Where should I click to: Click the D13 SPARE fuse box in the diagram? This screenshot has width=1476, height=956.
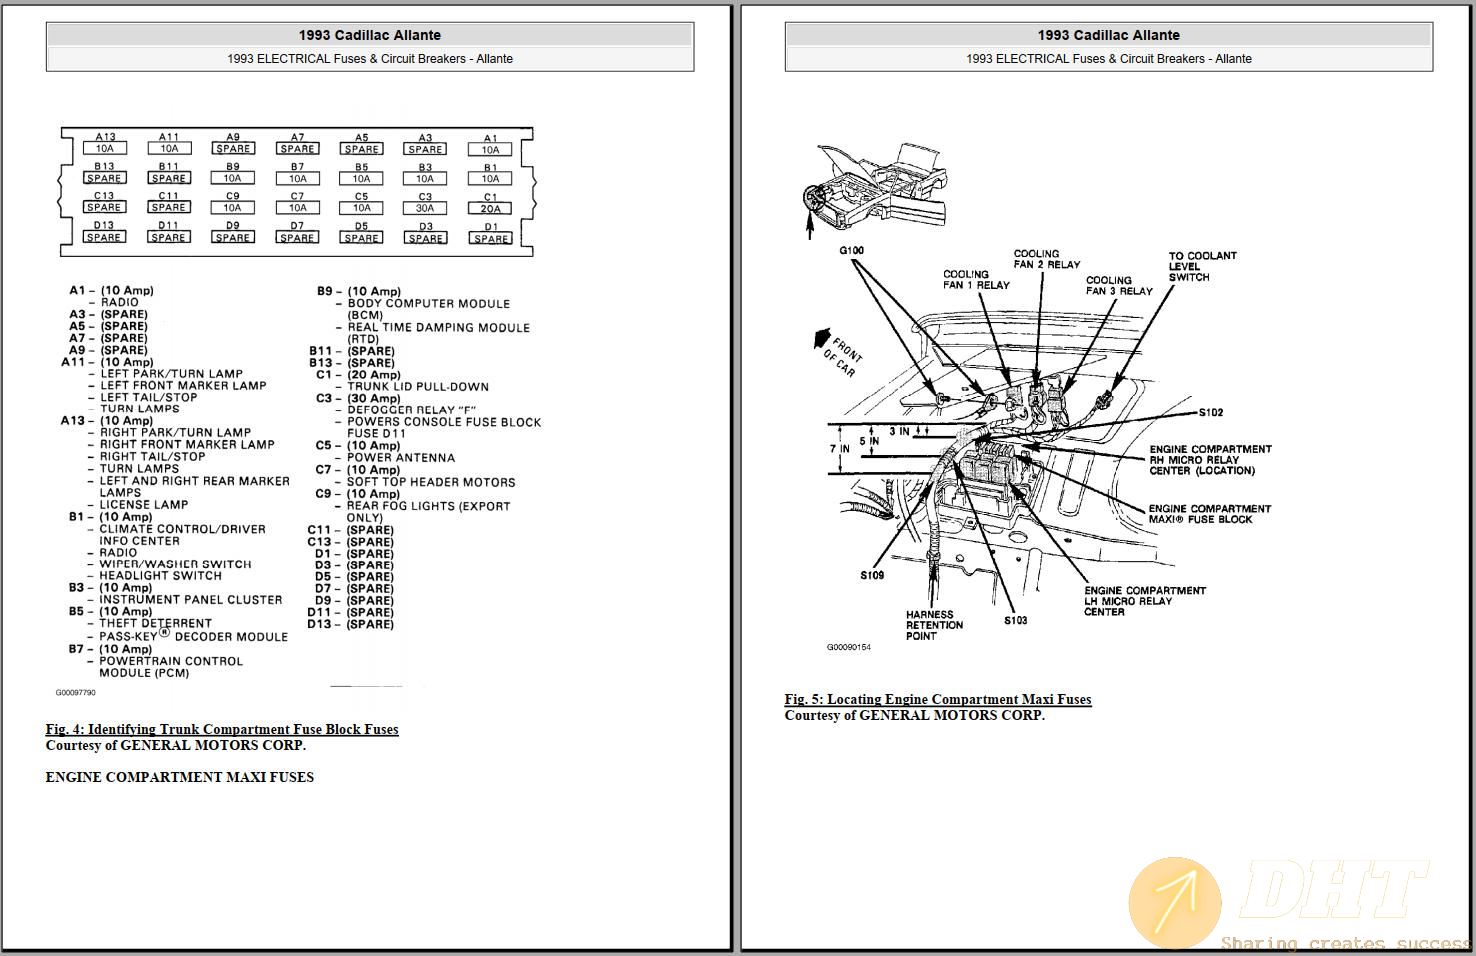[104, 237]
